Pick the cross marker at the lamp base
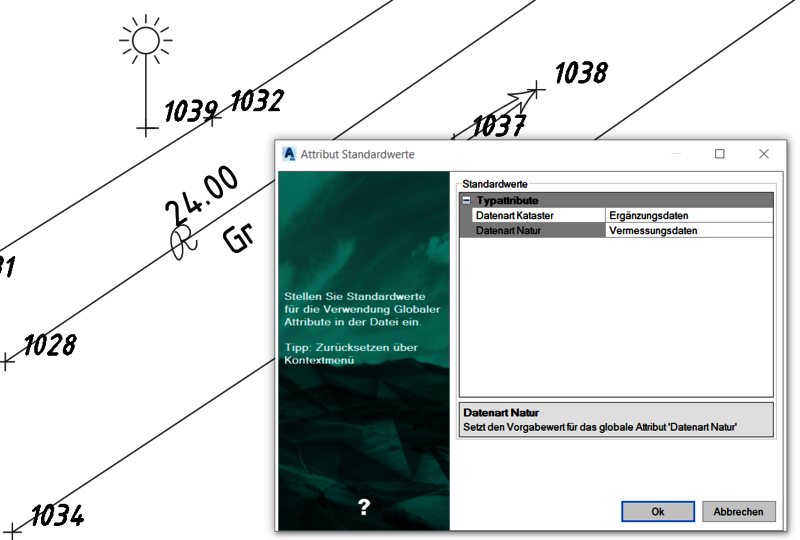This screenshot has width=800, height=540. pyautogui.click(x=147, y=128)
